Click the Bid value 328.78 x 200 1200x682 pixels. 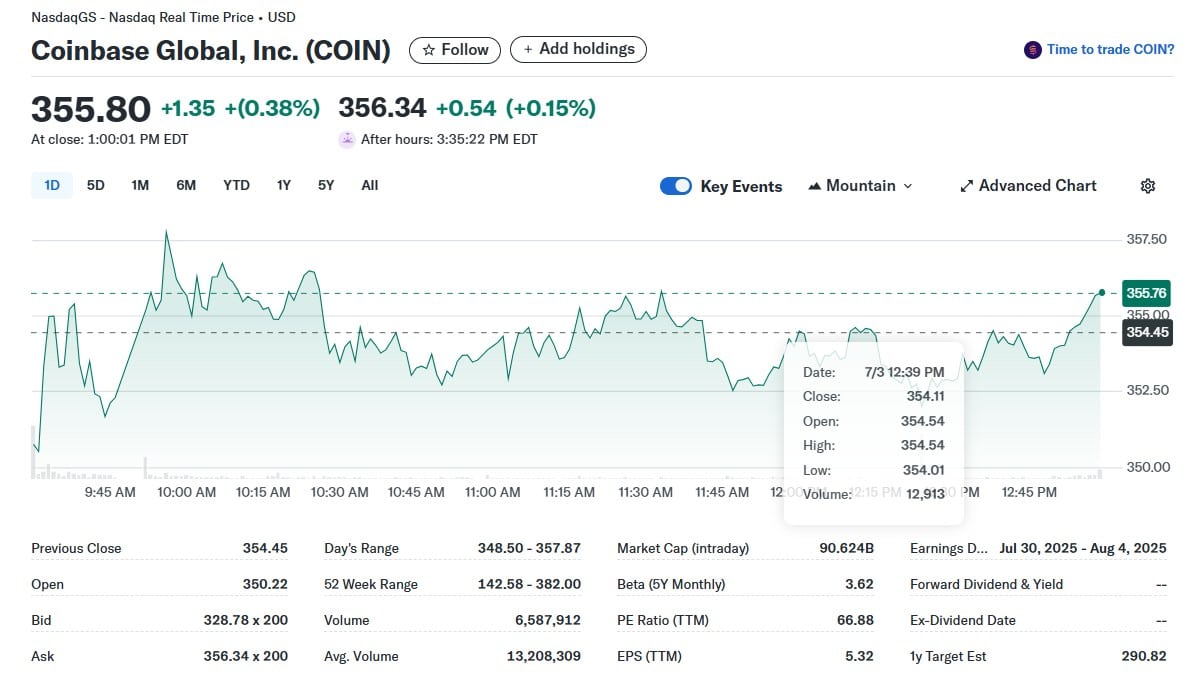pos(246,620)
